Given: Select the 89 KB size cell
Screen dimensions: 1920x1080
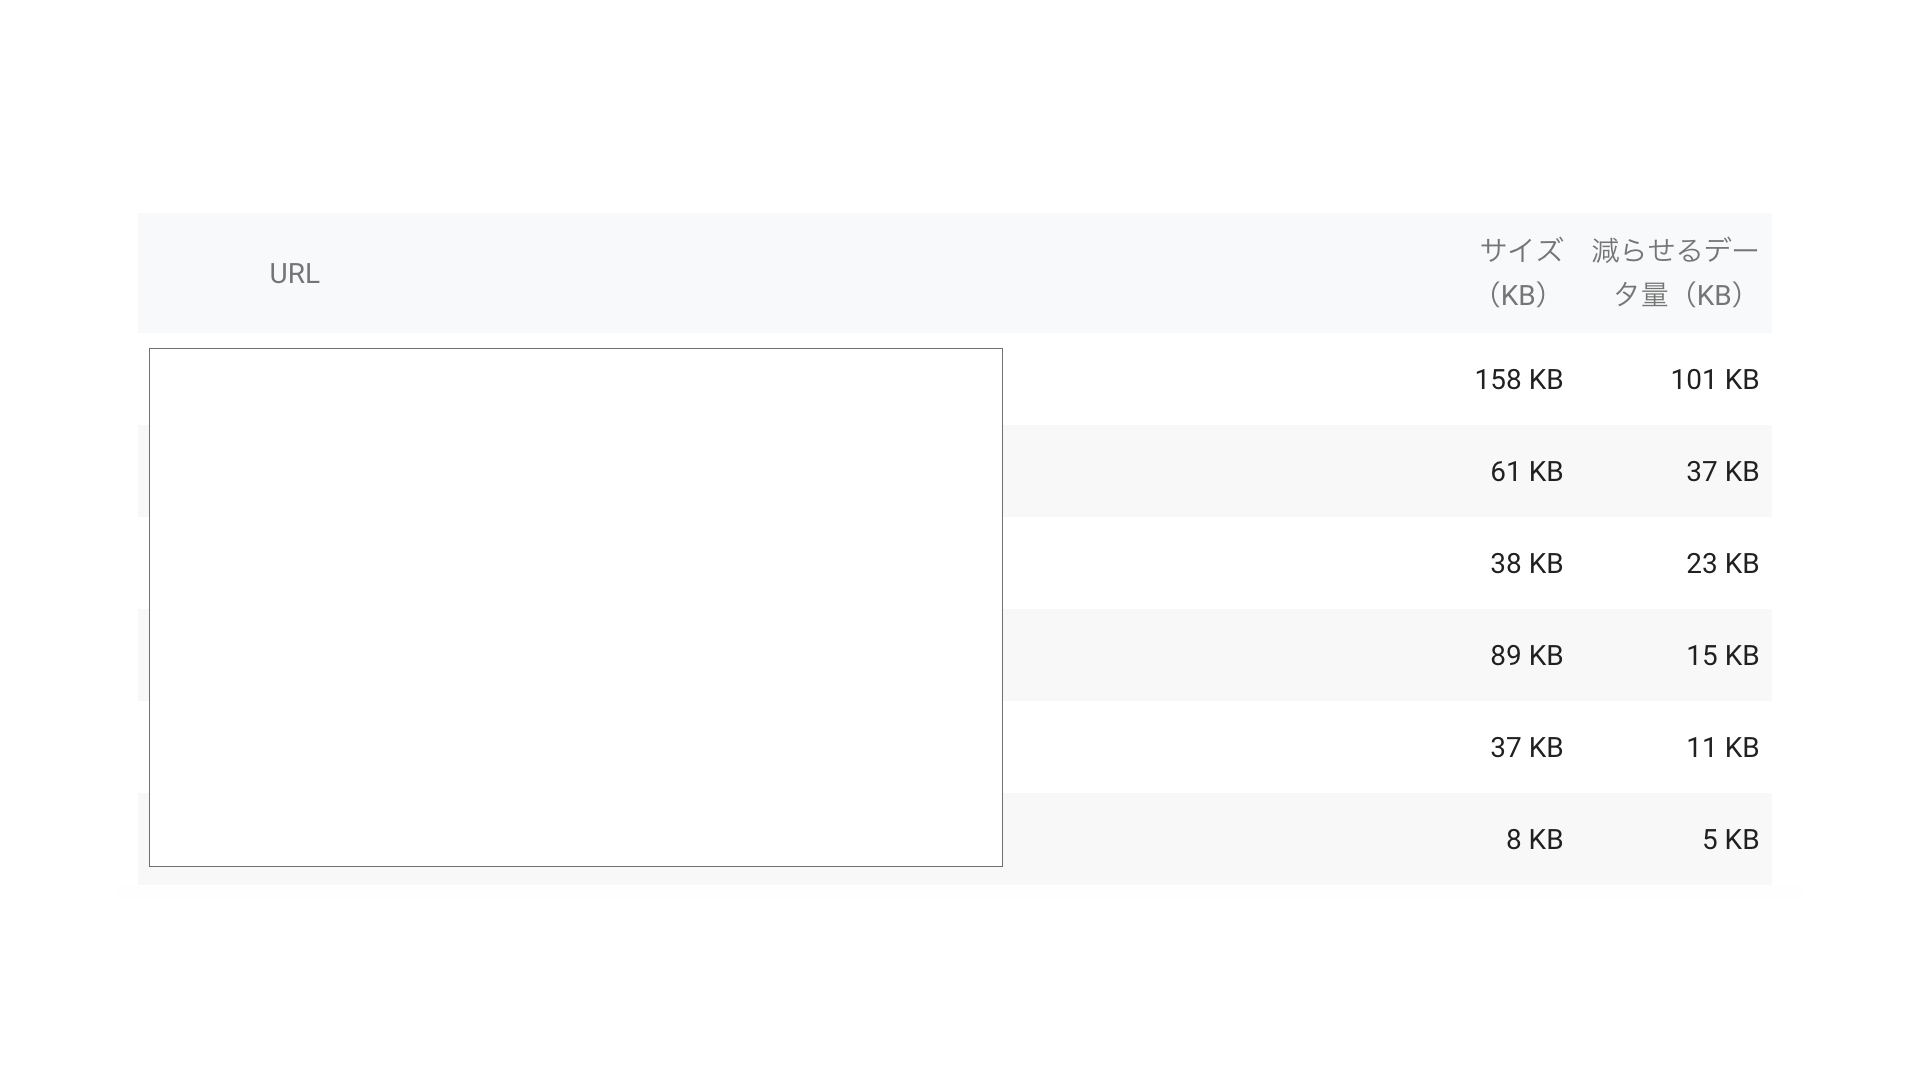Looking at the screenshot, I should 1526,656.
